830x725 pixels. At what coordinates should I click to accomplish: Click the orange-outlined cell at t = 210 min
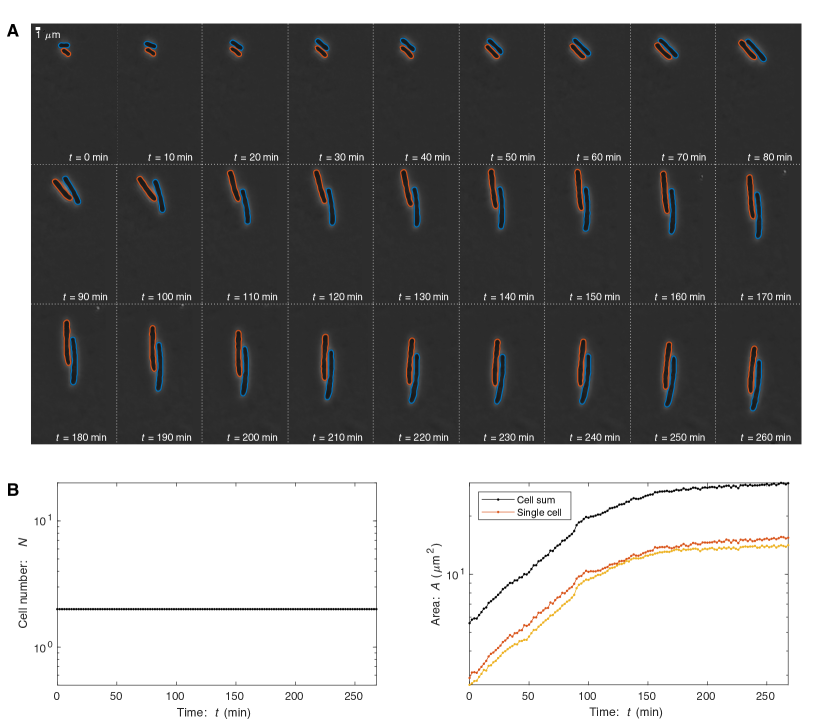point(325,357)
